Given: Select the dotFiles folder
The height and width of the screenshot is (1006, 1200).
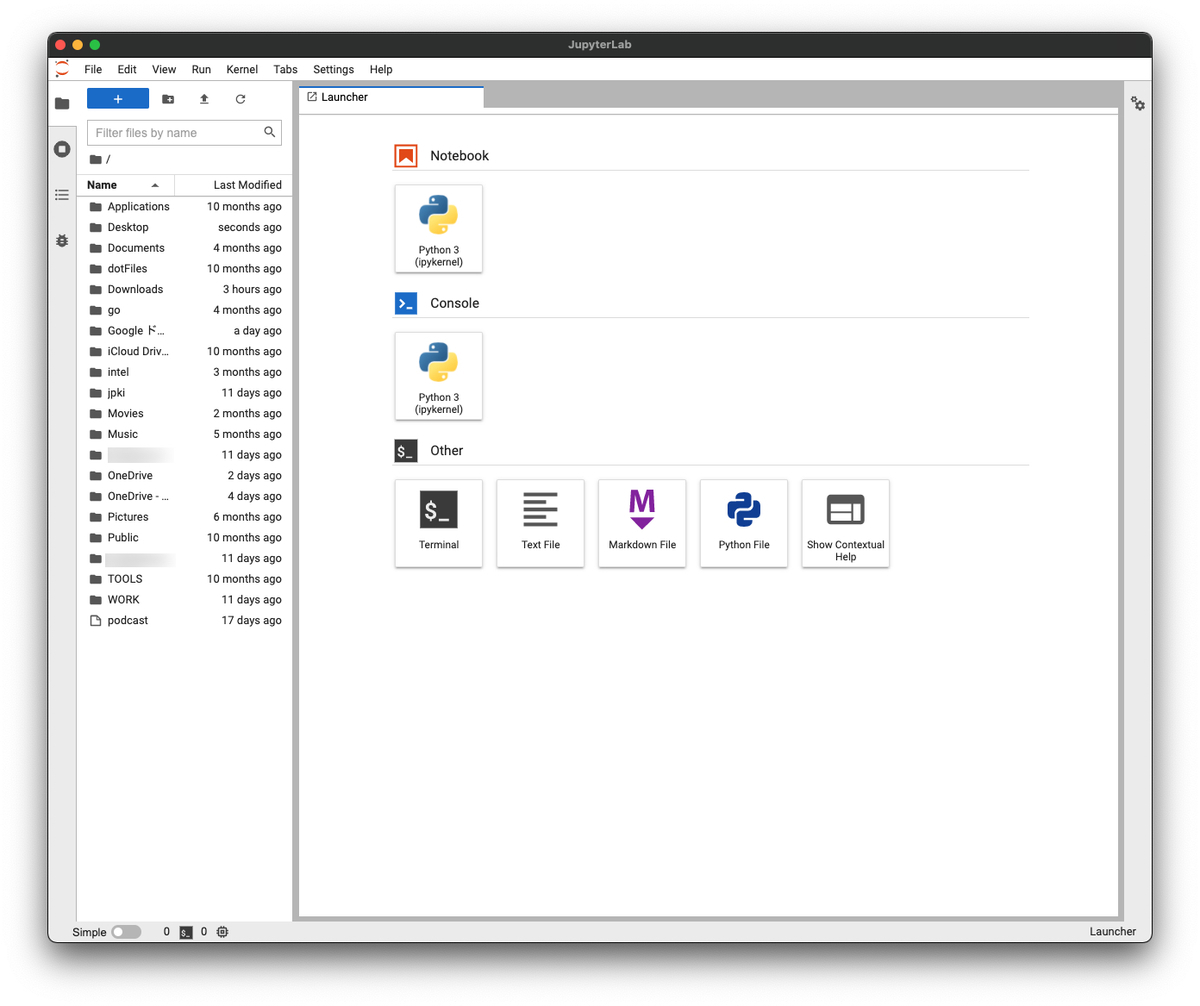Looking at the screenshot, I should click(184, 269).
